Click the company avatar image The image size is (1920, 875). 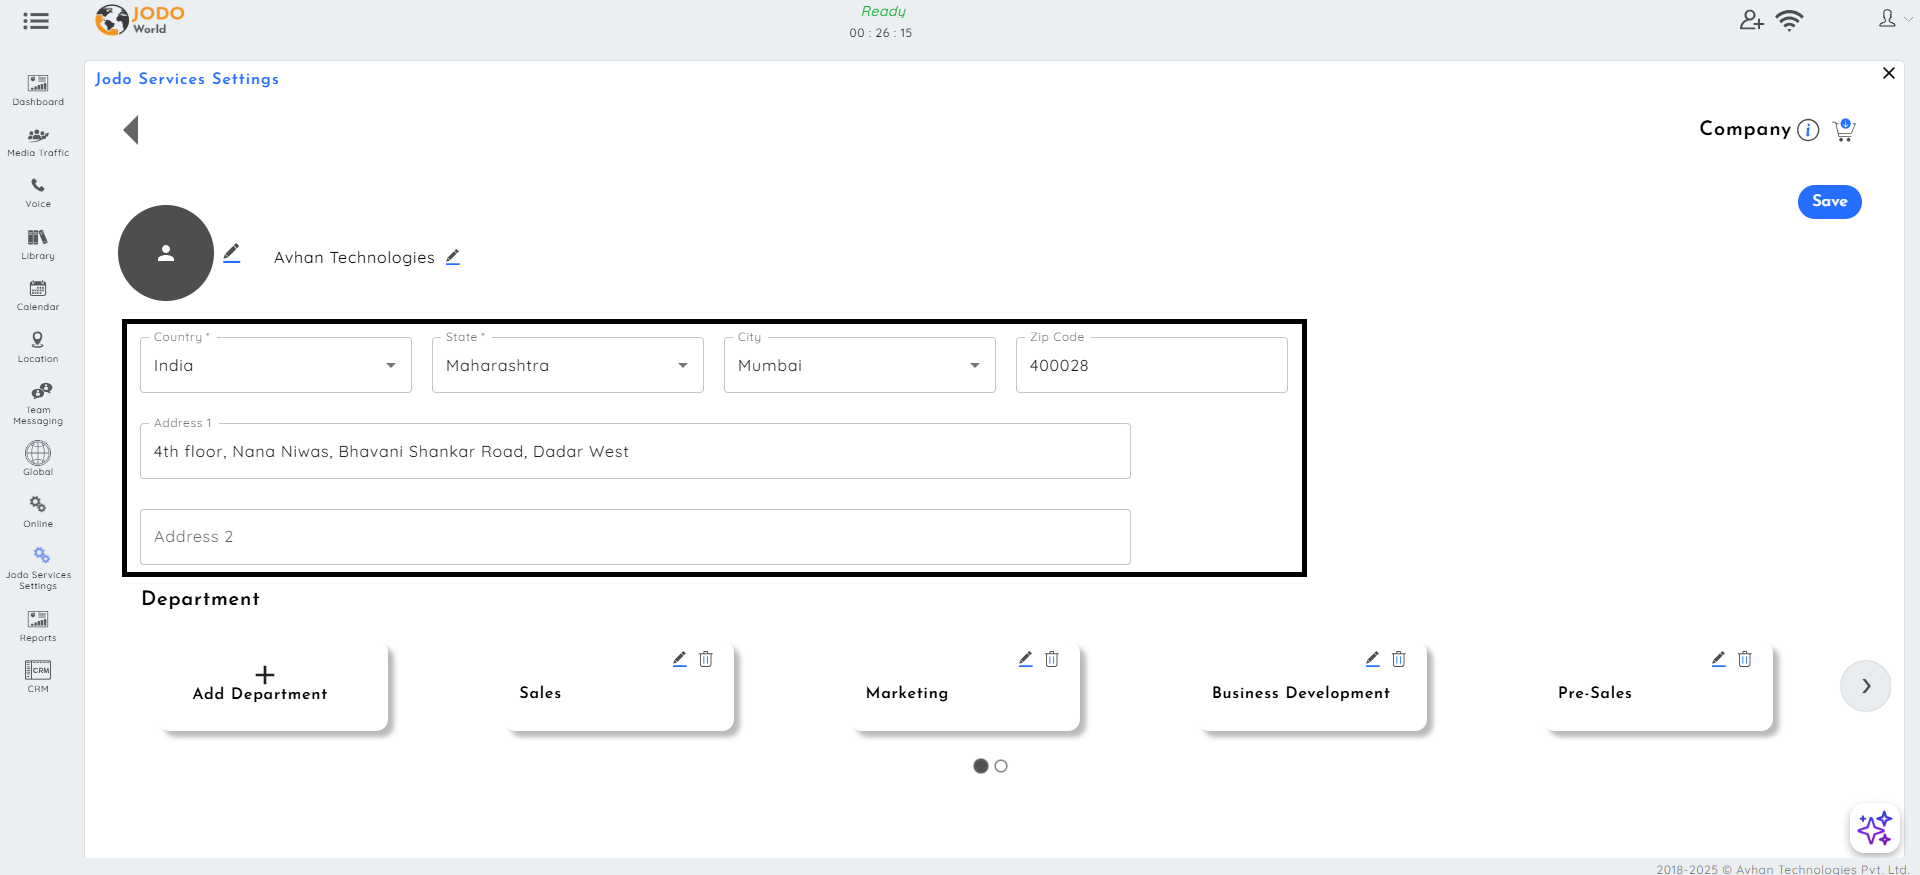click(x=166, y=253)
